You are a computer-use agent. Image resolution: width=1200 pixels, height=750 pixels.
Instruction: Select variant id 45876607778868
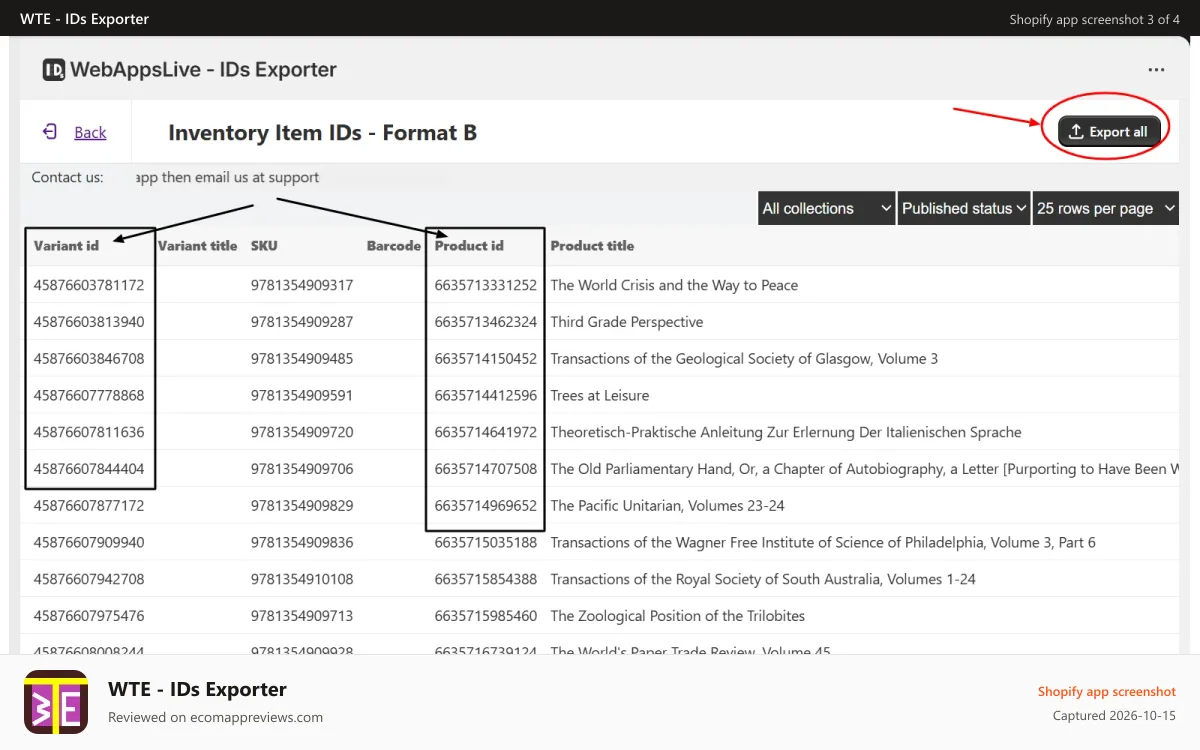[x=89, y=395]
